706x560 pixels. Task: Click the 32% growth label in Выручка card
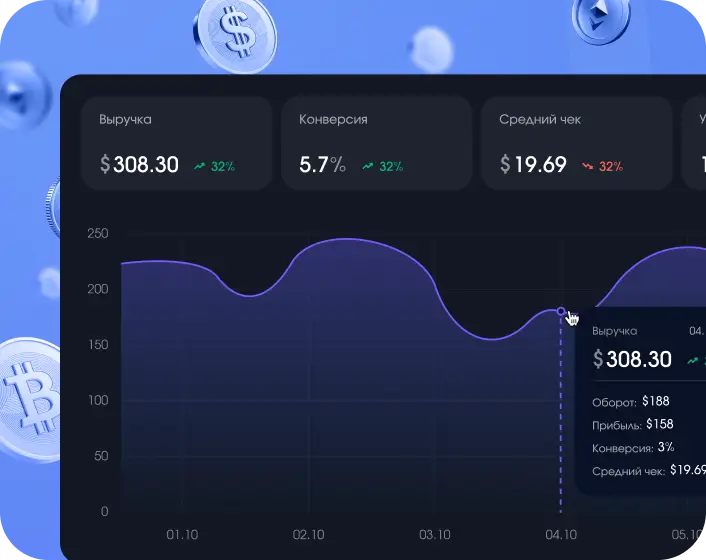pos(223,167)
